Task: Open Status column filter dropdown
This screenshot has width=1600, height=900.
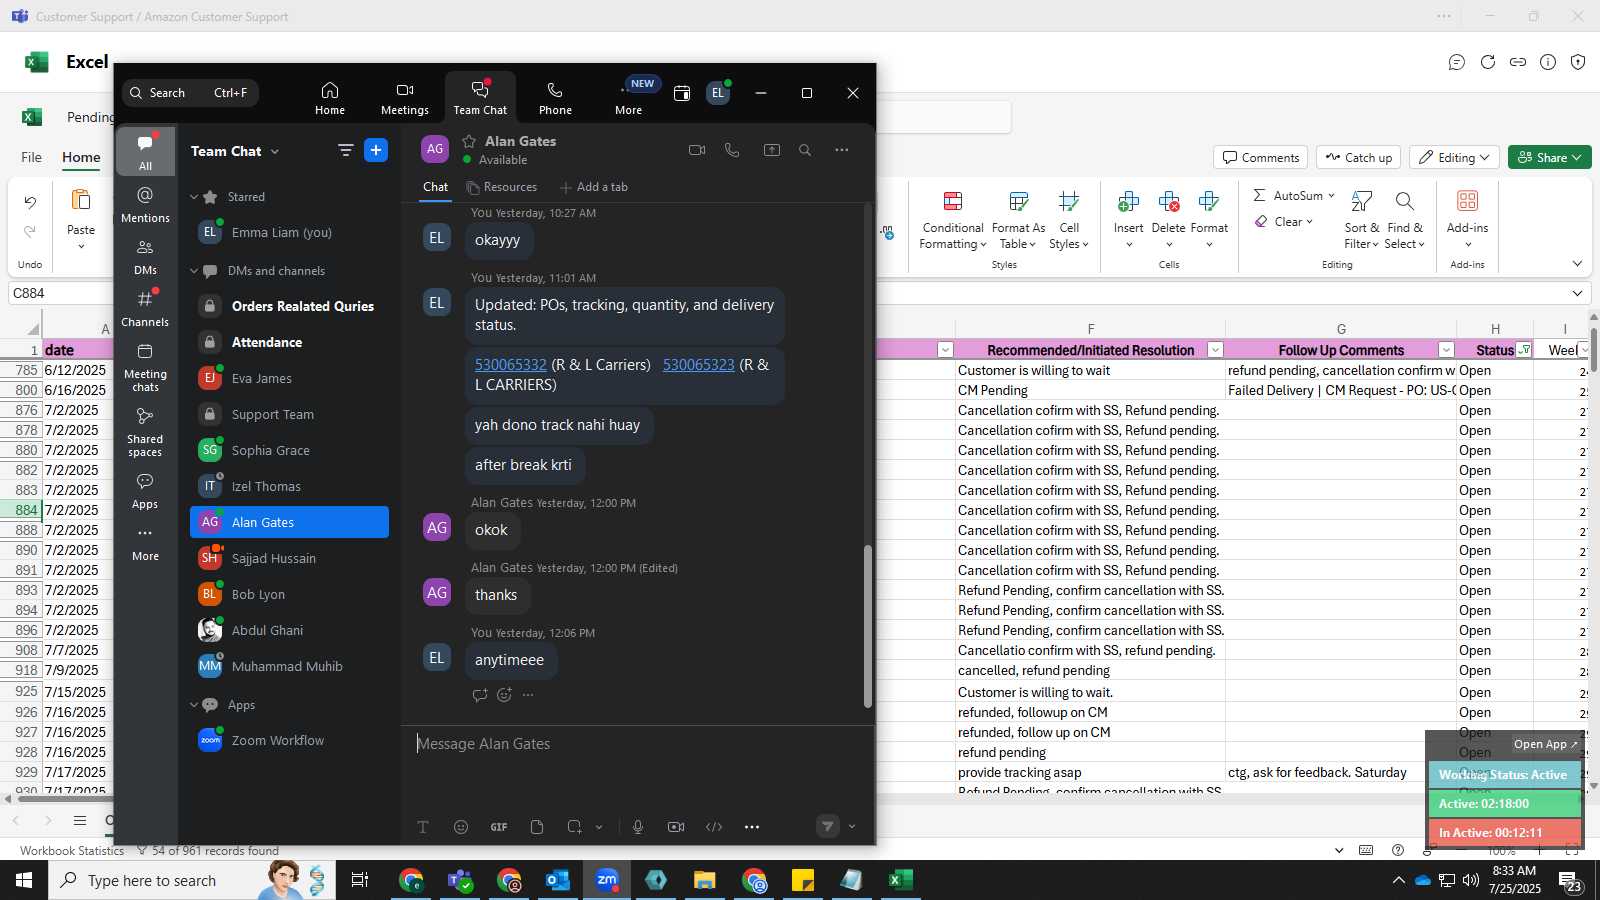Action: 1524,350
